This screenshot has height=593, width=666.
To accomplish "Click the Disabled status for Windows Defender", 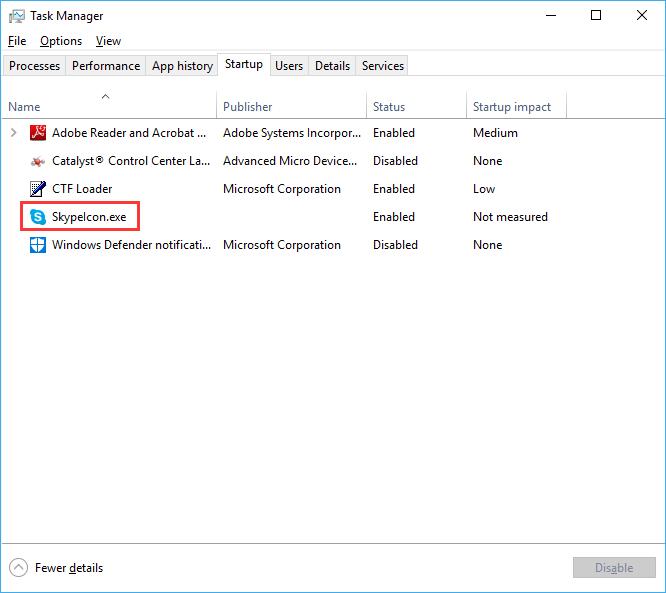I will [x=395, y=245].
